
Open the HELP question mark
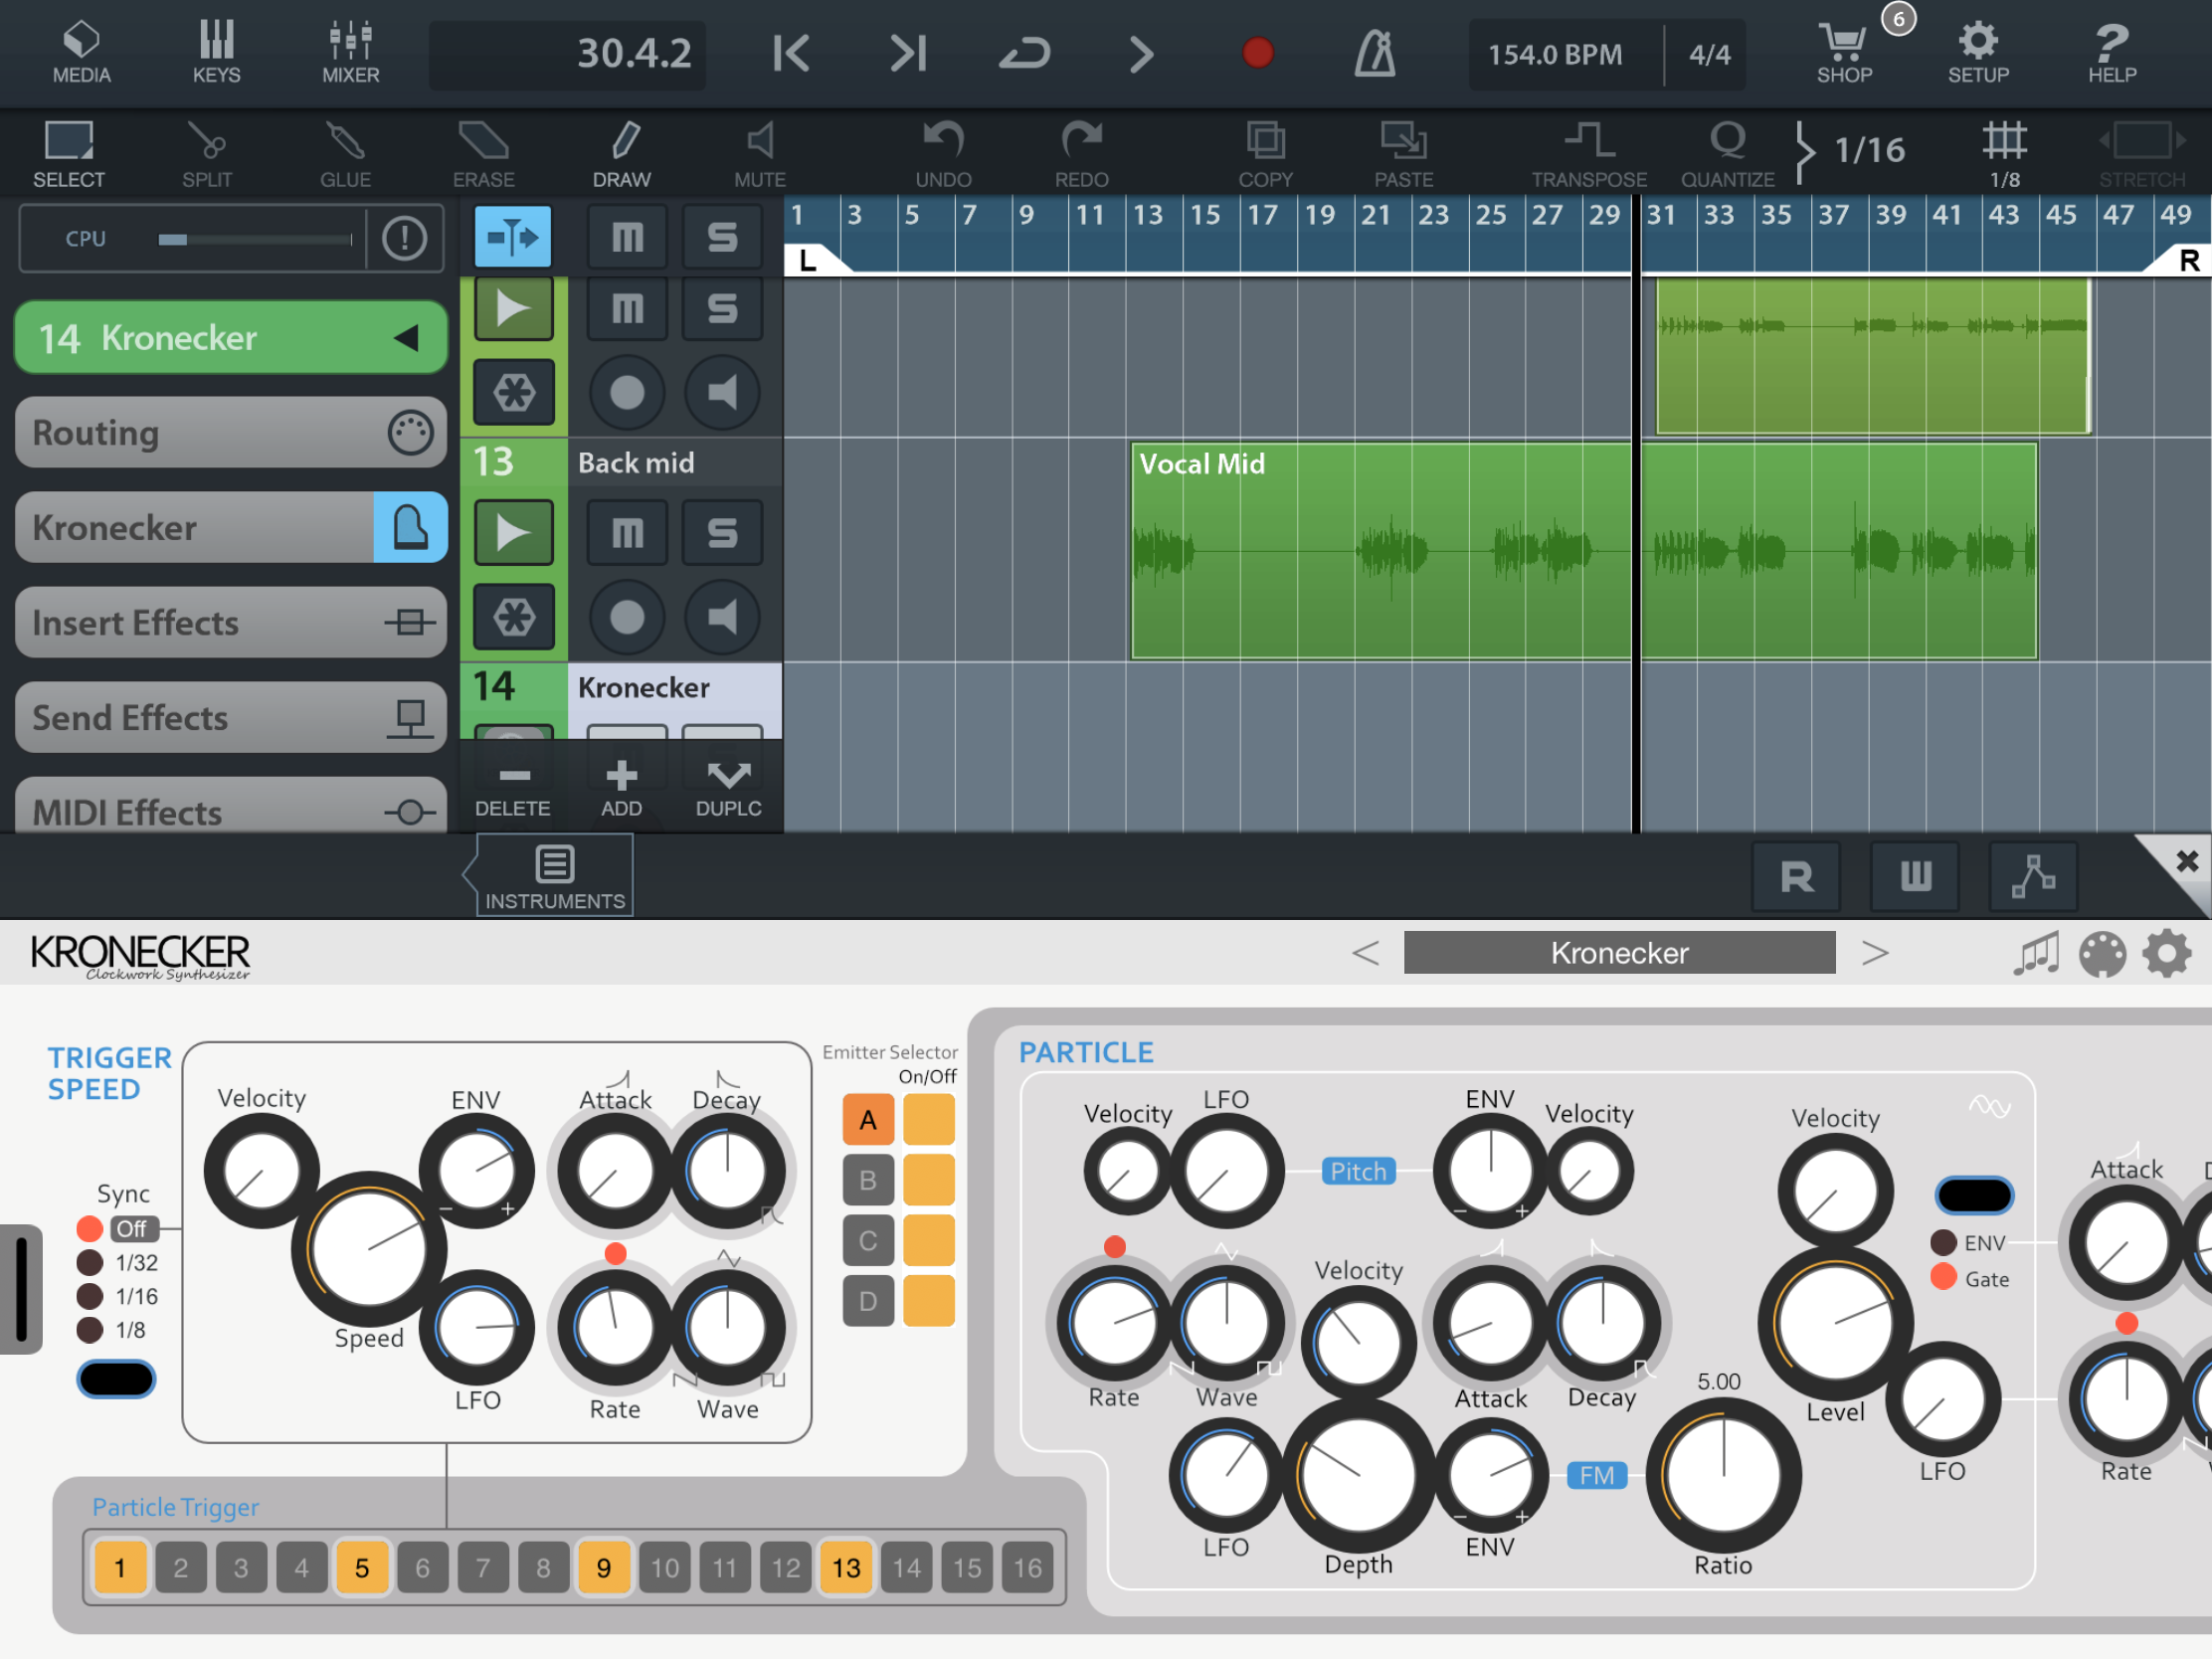pos(2112,52)
